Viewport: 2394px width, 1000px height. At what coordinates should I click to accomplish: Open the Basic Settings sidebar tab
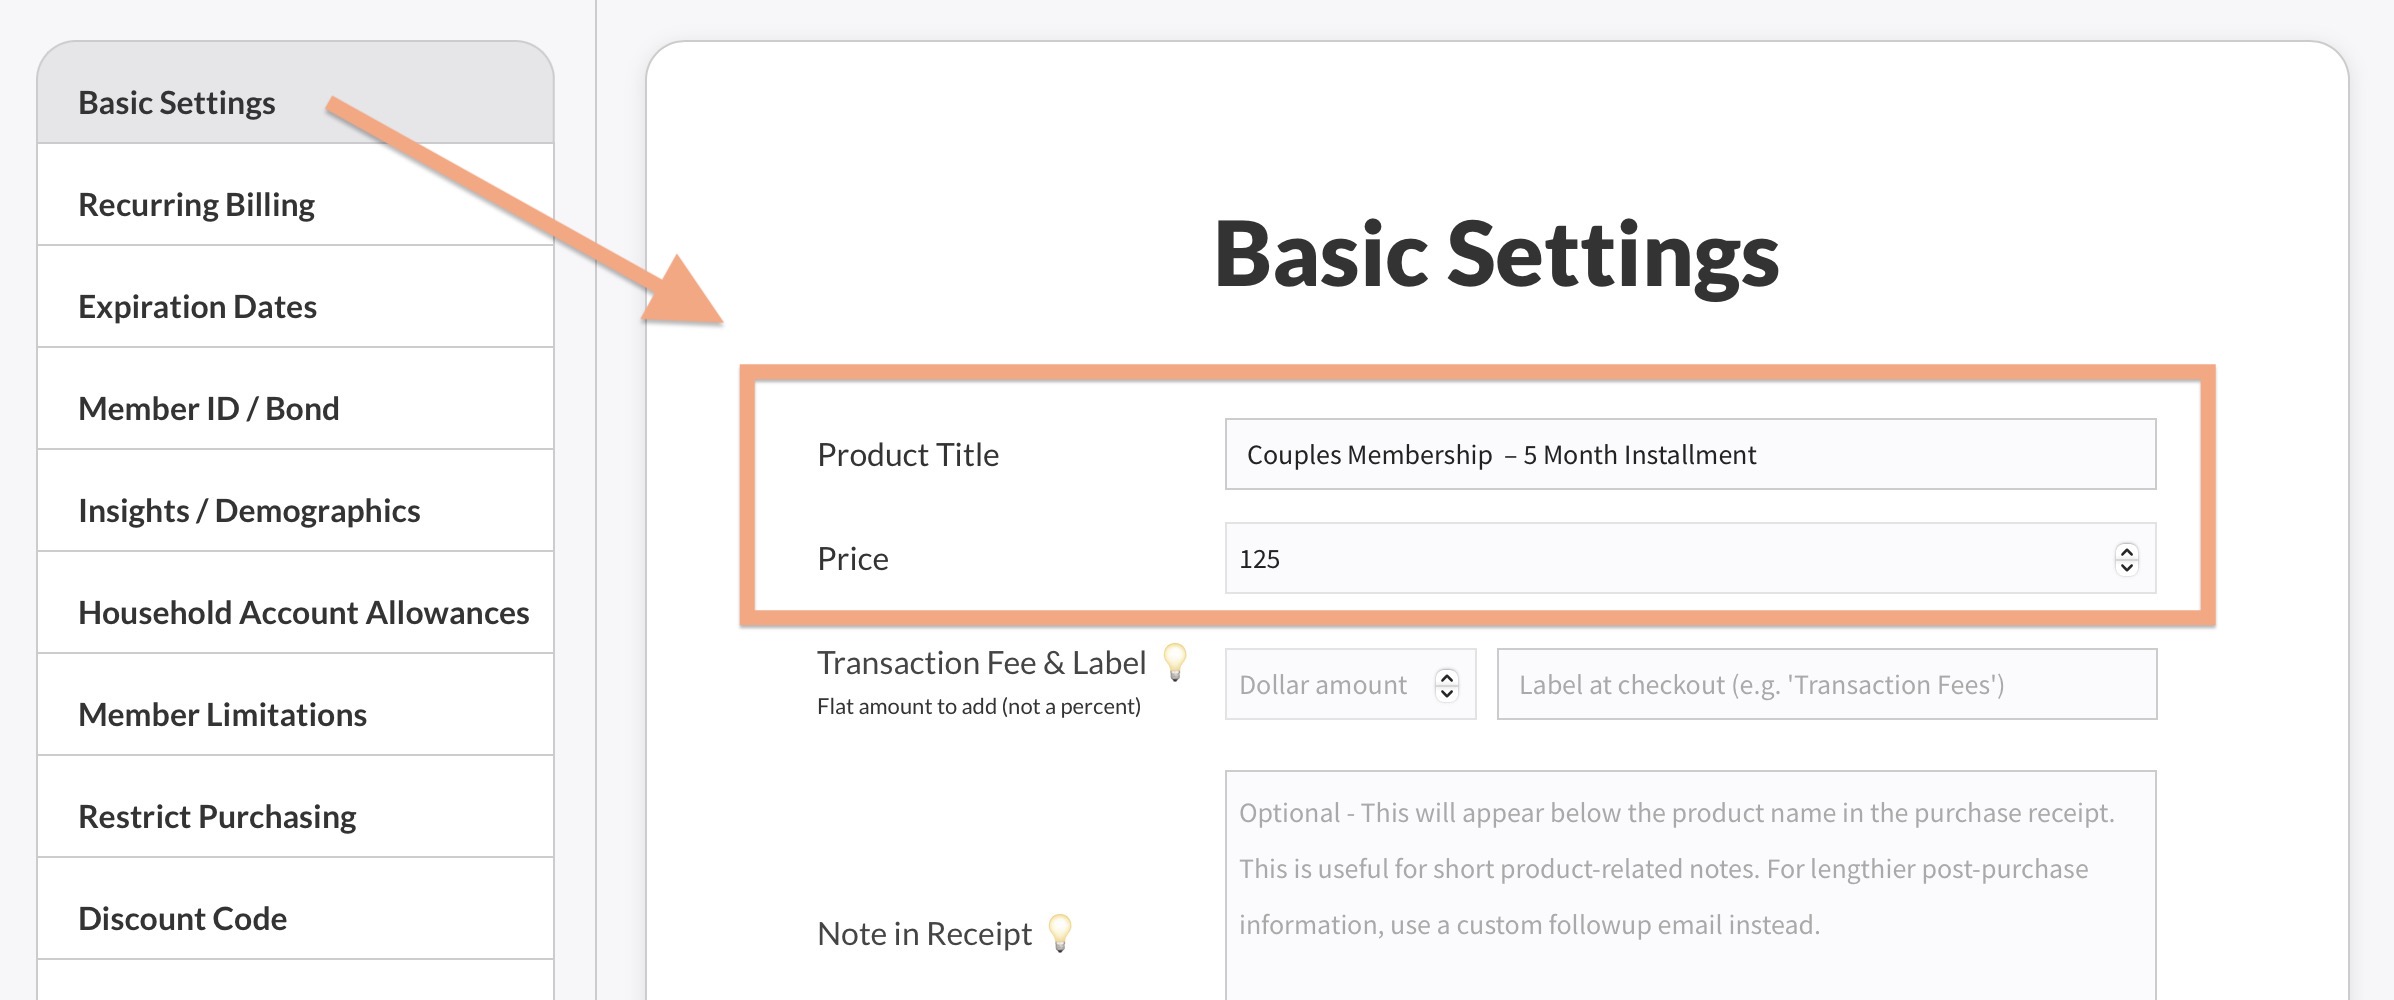click(x=177, y=103)
